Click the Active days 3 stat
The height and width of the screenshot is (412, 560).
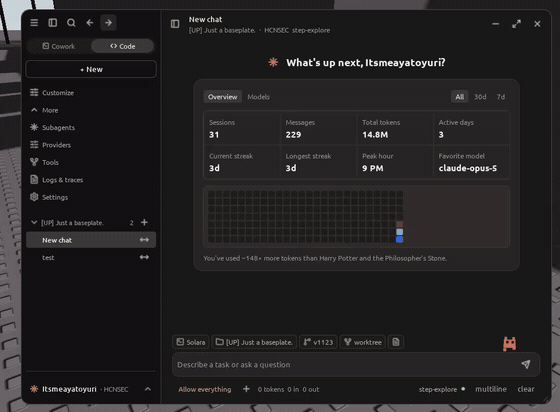[x=471, y=129]
